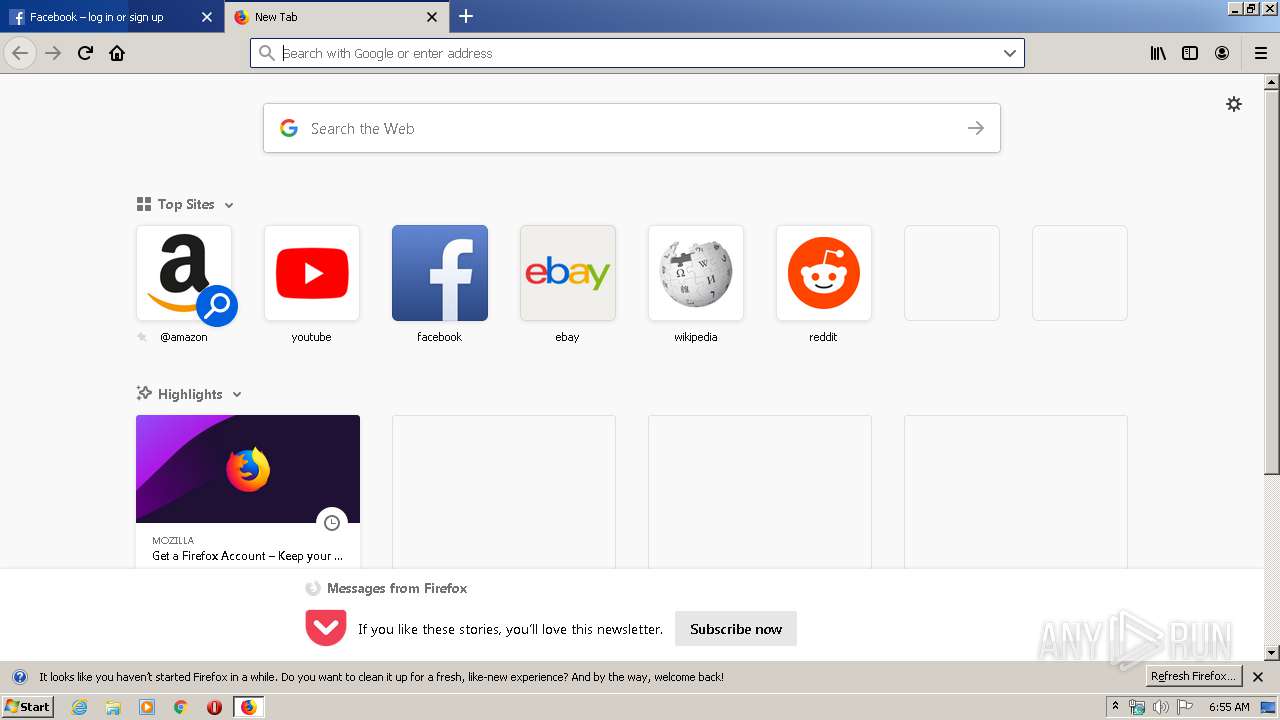Show sidebars icon in toolbar
This screenshot has height=720, width=1280.
[1190, 53]
